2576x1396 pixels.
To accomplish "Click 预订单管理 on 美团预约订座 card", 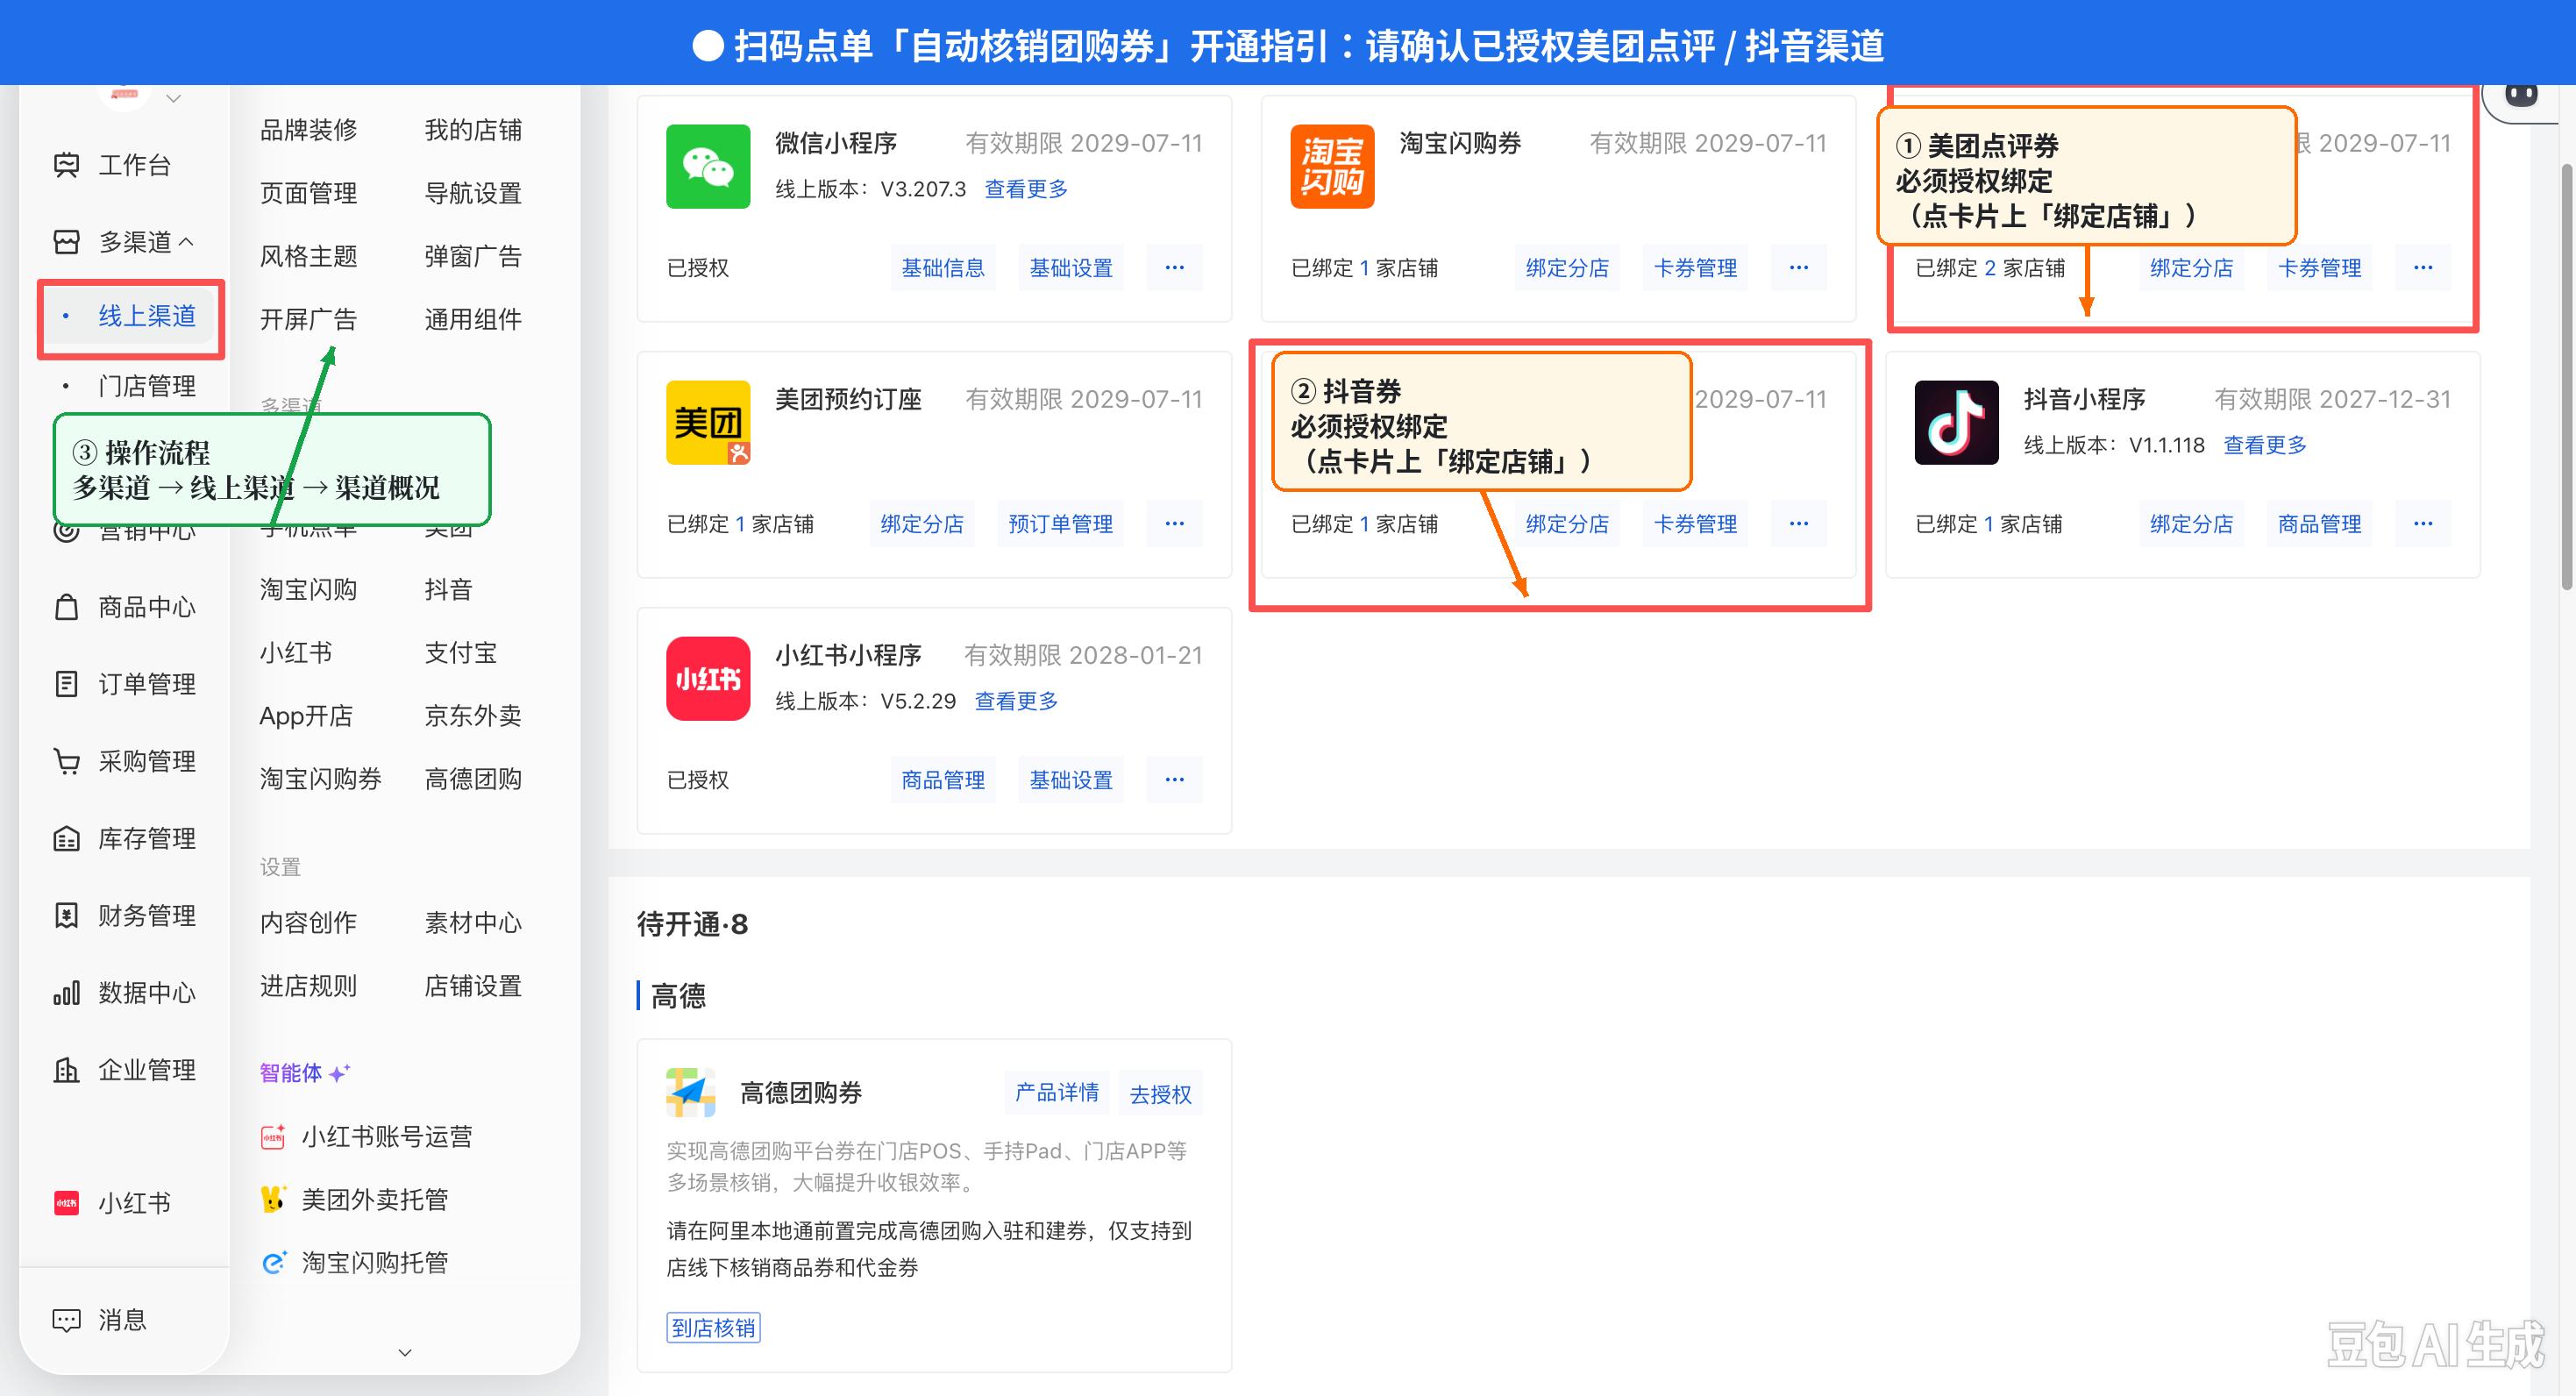I will click(1060, 524).
